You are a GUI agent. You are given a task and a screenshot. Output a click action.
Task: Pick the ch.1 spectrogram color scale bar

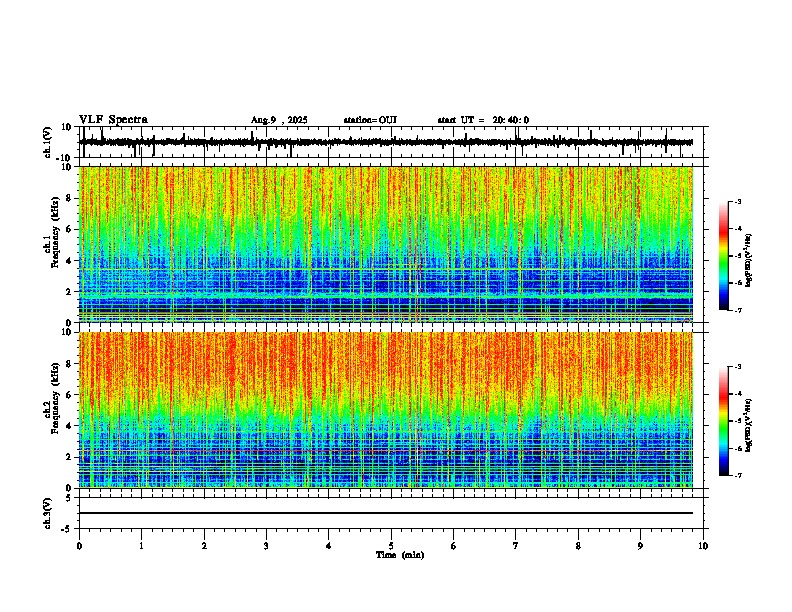(x=724, y=256)
